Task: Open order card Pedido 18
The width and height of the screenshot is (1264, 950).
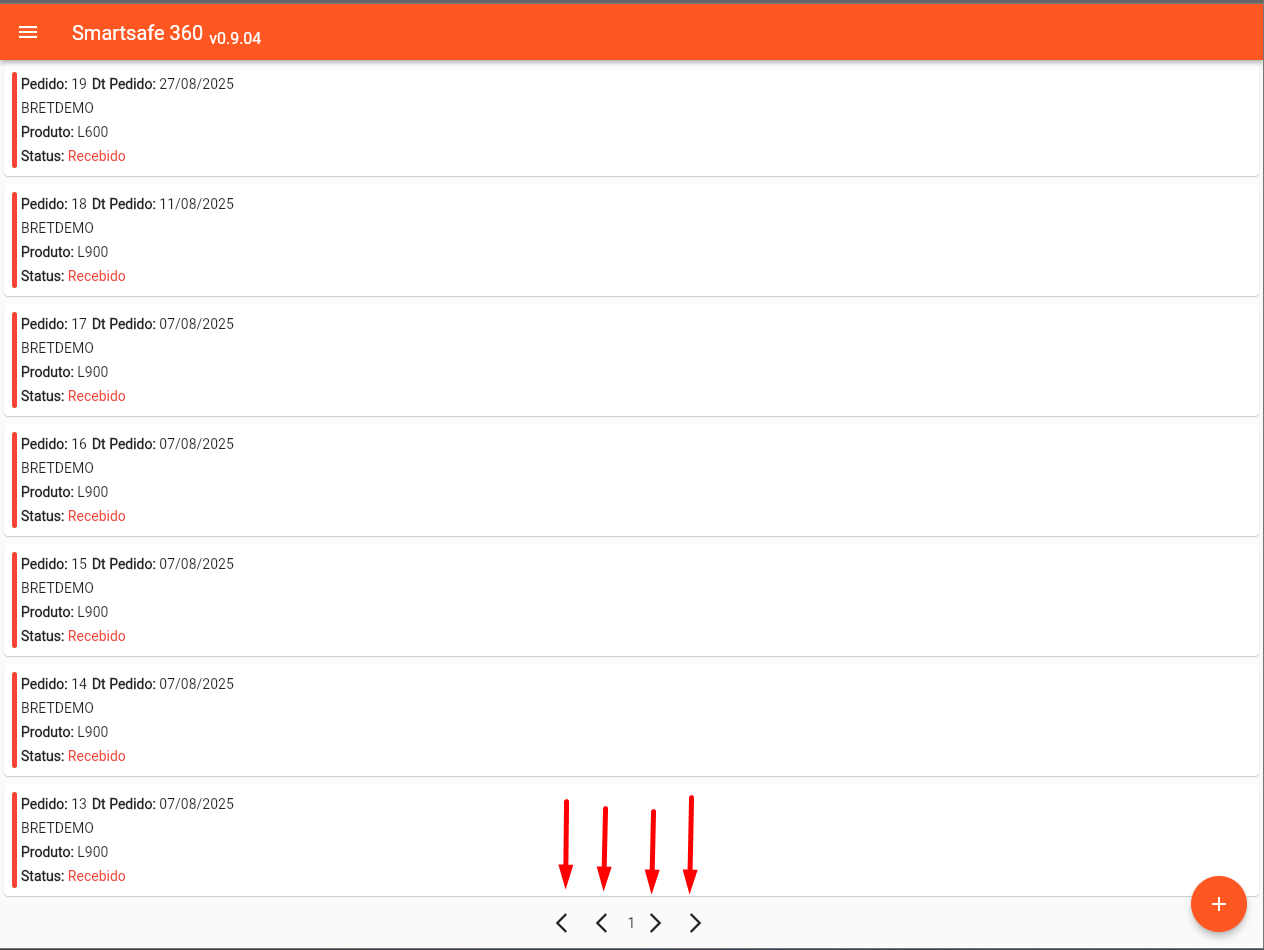Action: pos(630,240)
